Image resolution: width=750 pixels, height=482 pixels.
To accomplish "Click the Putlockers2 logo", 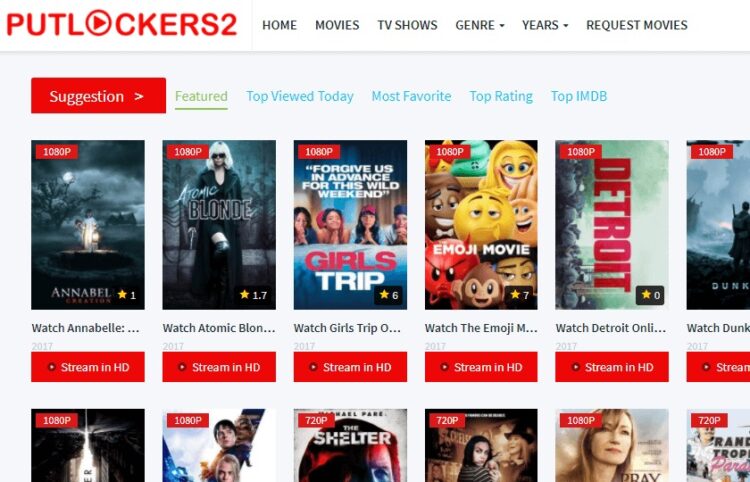I will 122,24.
